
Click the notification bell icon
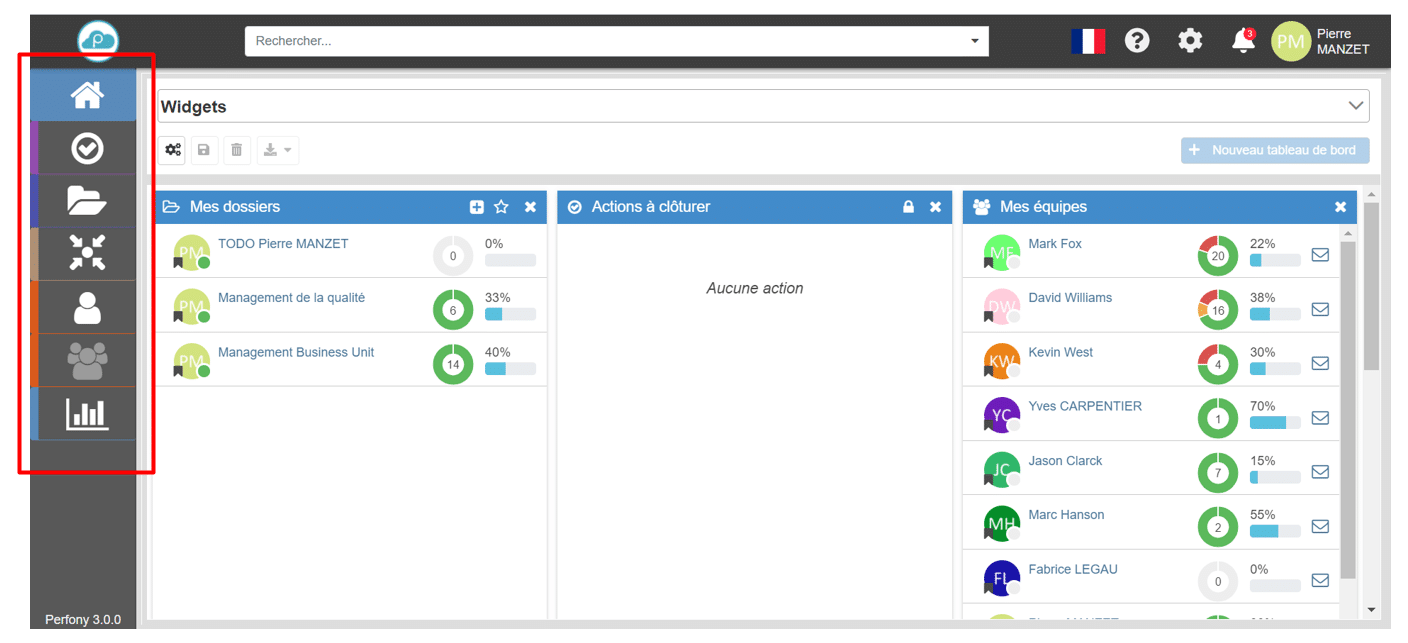(1242, 41)
